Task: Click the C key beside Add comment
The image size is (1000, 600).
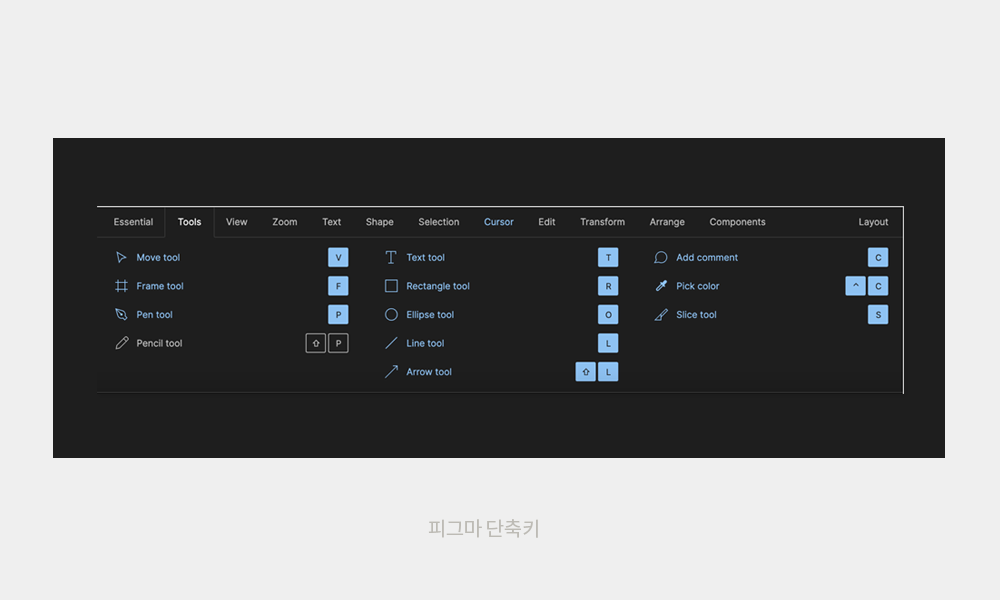Action: pyautogui.click(x=878, y=258)
